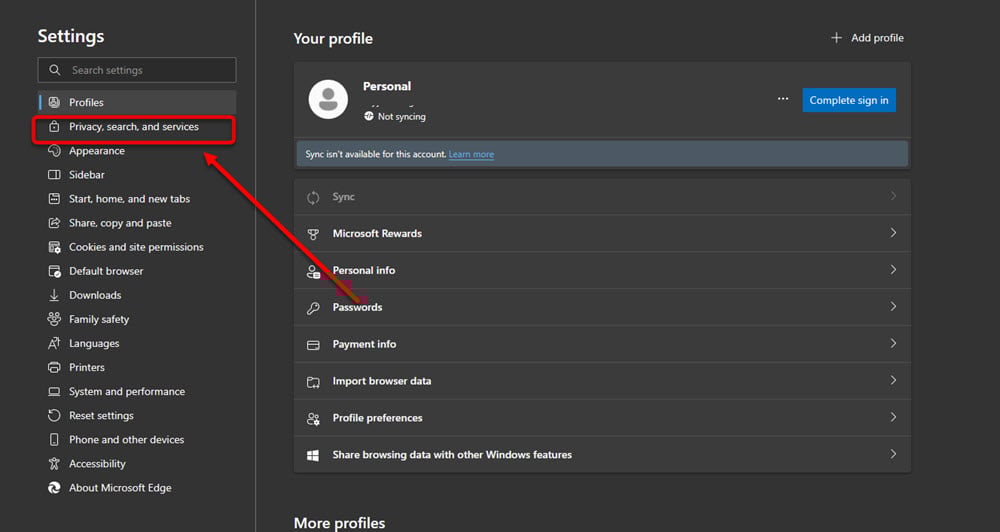
Task: Click the Personal profile avatar
Action: click(x=328, y=100)
